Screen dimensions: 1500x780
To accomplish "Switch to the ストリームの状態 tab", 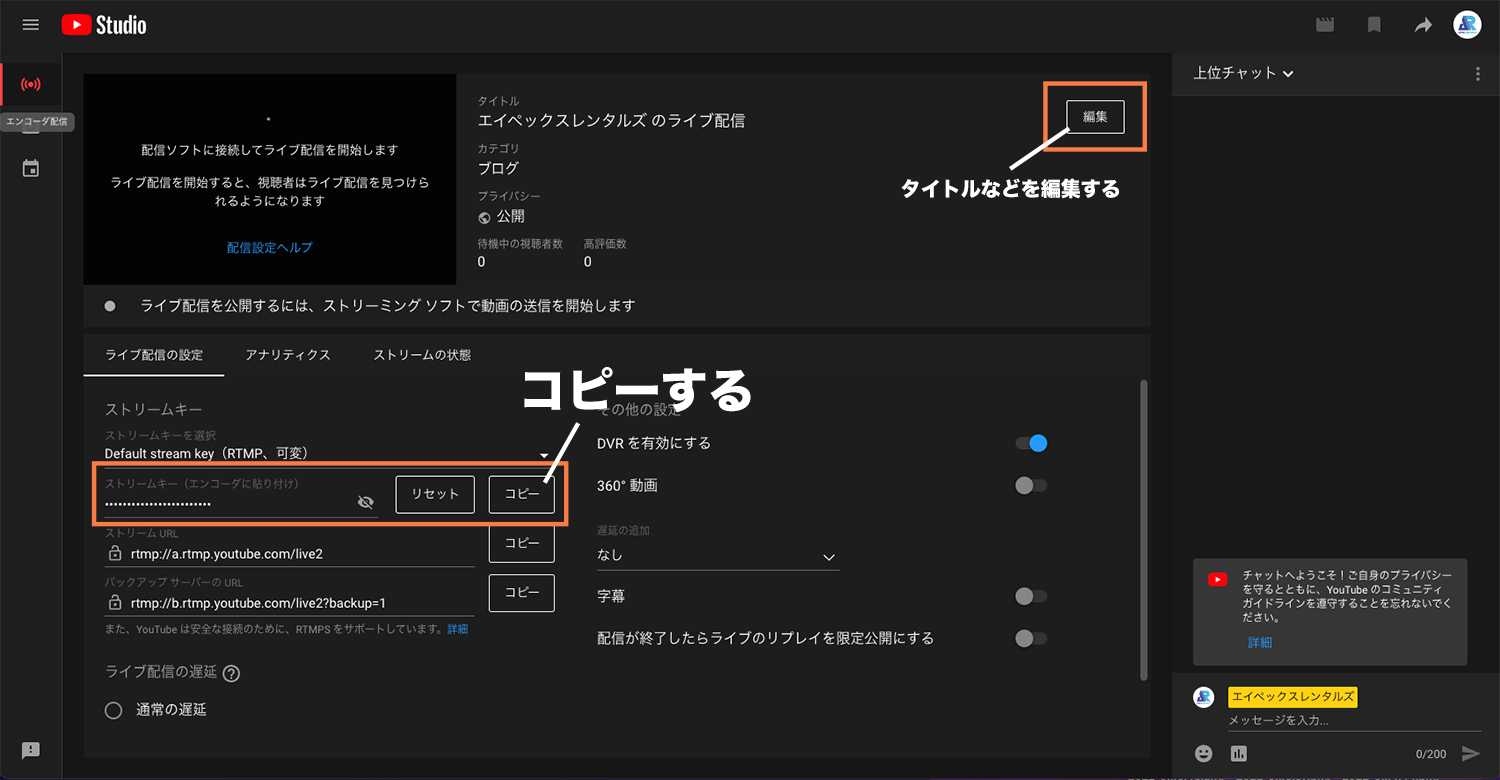I will tap(421, 354).
